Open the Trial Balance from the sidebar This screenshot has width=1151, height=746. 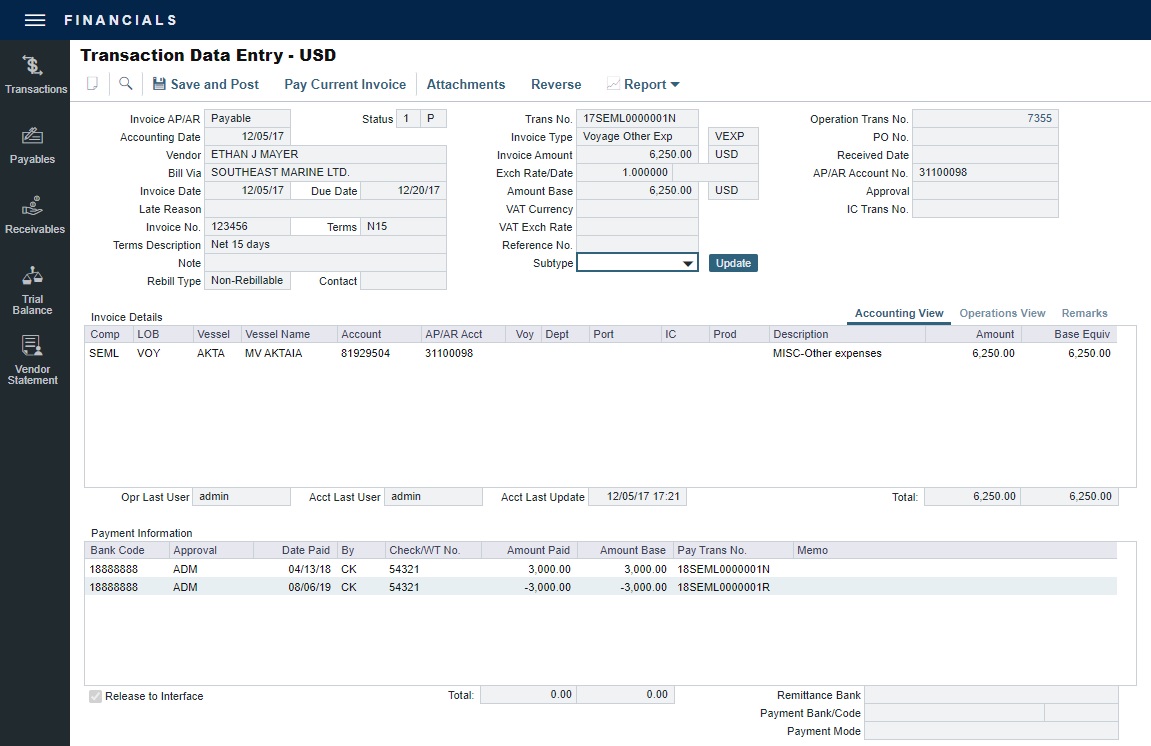click(x=35, y=290)
